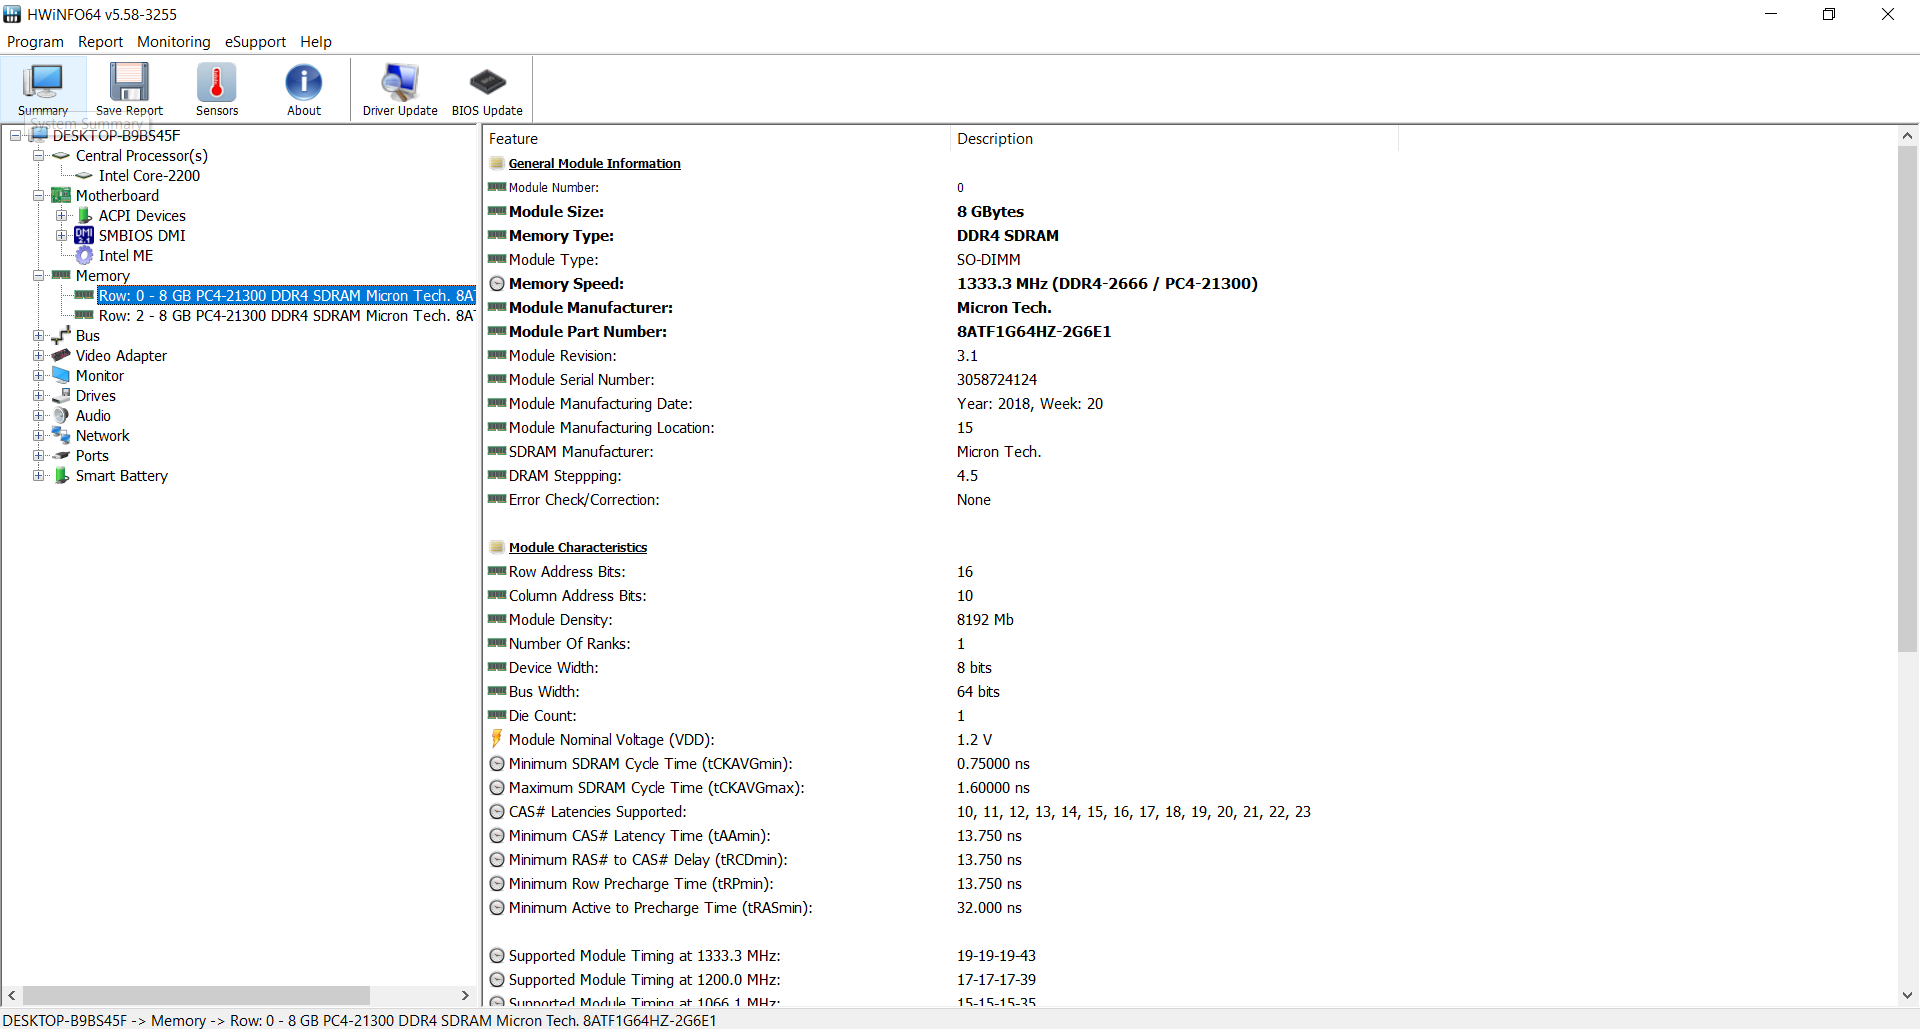The height and width of the screenshot is (1029, 1920).
Task: Click the vertical scrollbar thumb
Action: click(x=1907, y=400)
